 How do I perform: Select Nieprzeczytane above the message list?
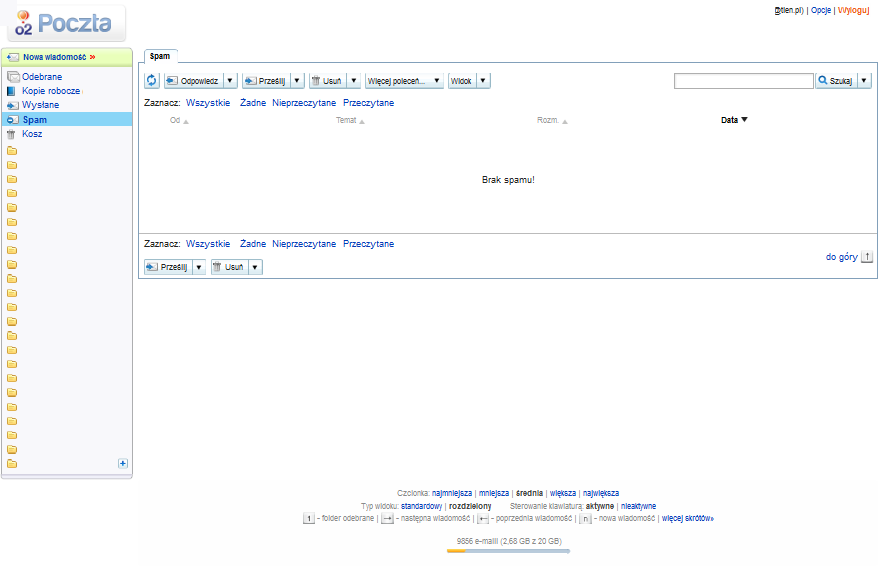(304, 103)
